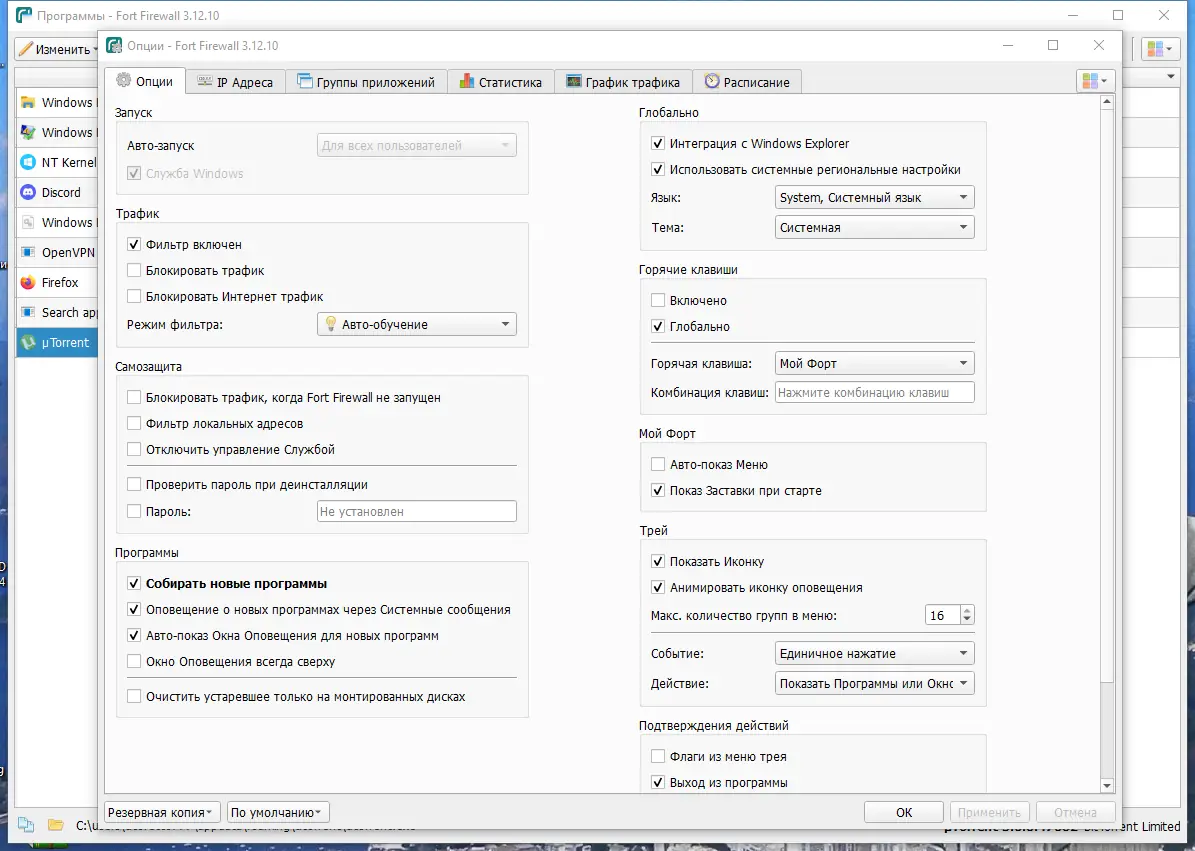Enable Фильтр локальных адресов checkbox

point(134,424)
